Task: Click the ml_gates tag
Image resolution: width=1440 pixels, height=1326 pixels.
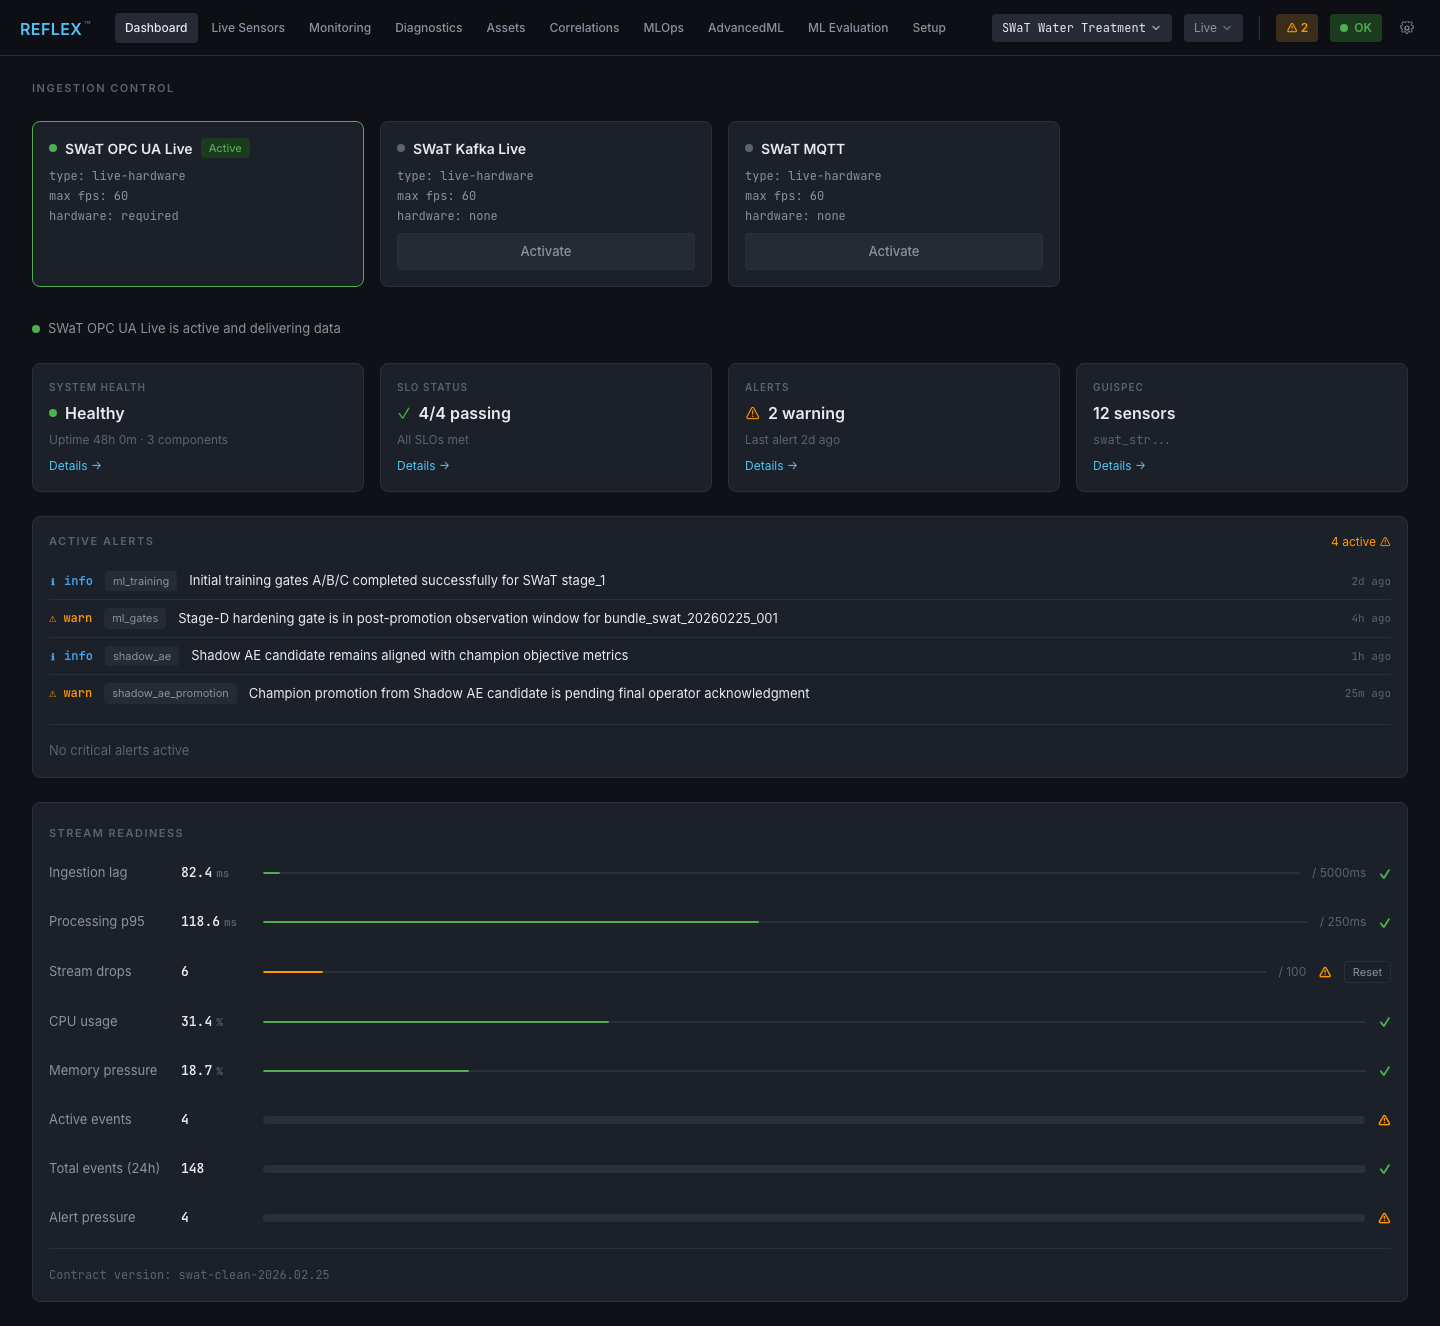Action: tap(135, 618)
